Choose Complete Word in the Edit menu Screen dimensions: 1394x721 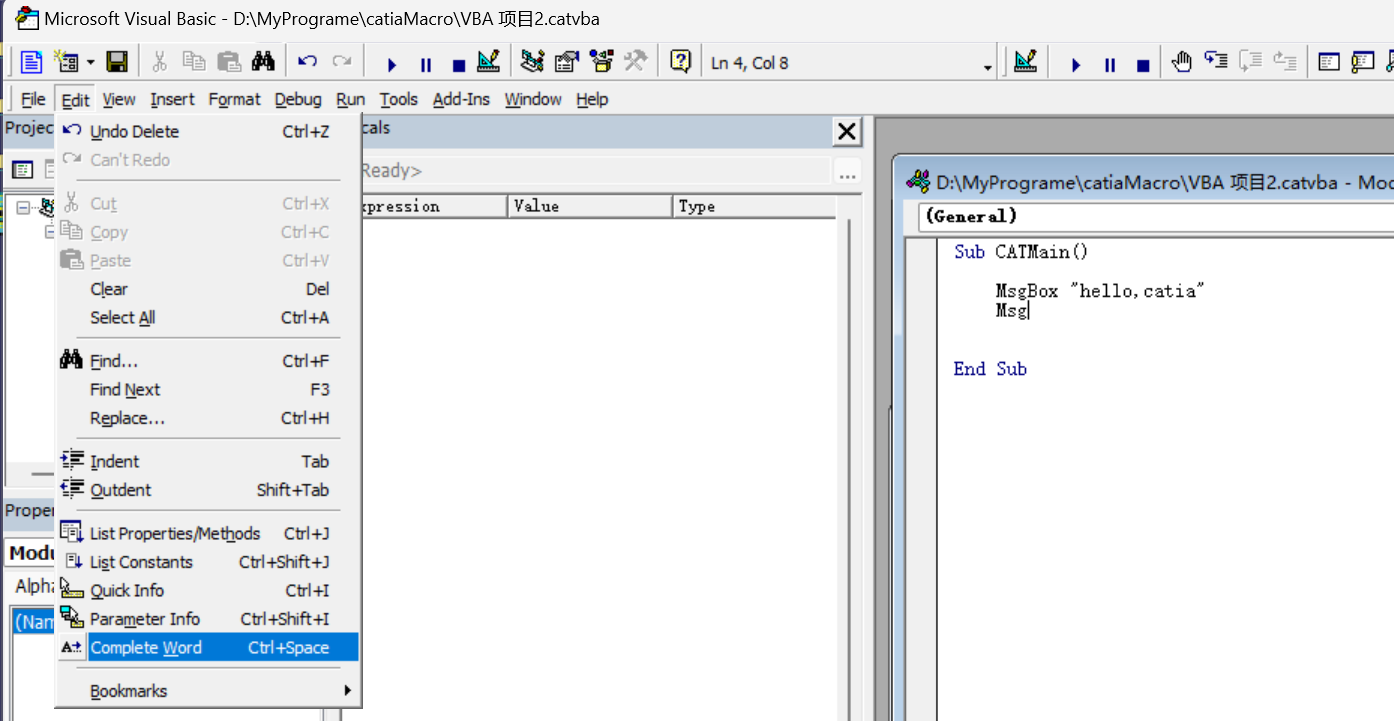click(208, 647)
